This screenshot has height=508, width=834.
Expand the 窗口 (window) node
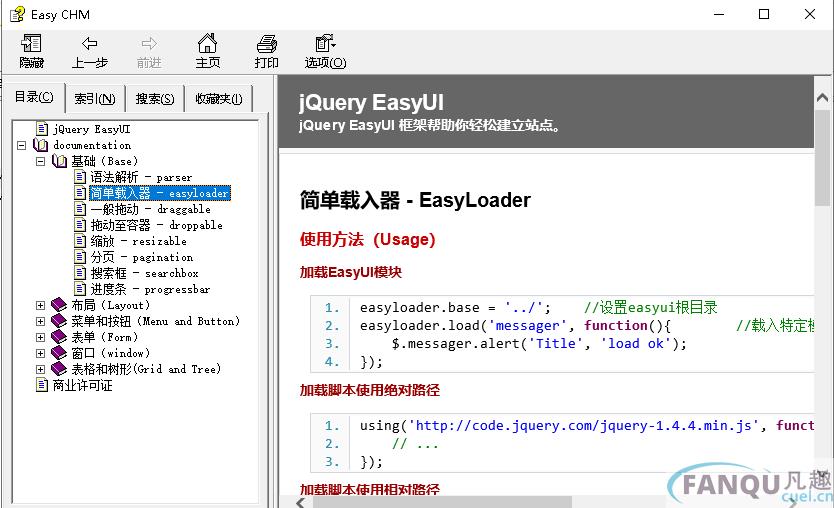click(x=40, y=353)
